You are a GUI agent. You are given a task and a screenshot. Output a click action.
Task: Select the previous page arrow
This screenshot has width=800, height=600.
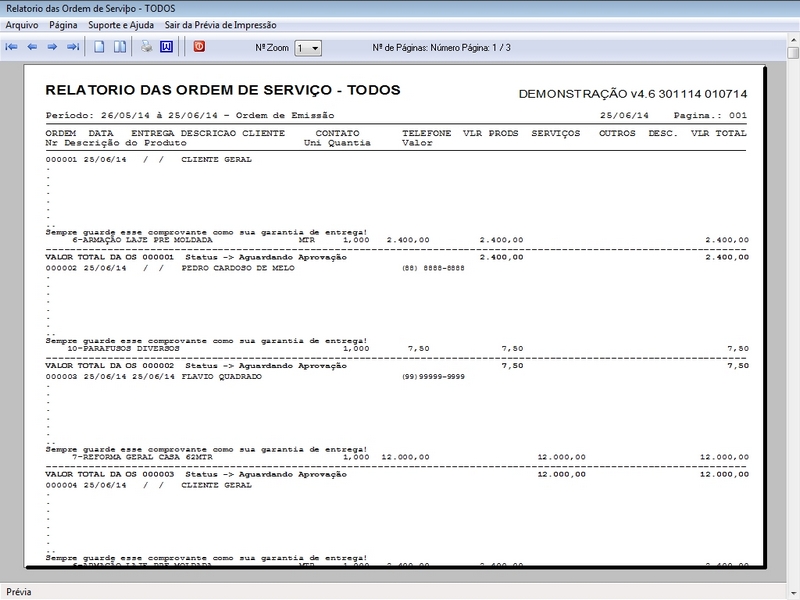pos(31,44)
